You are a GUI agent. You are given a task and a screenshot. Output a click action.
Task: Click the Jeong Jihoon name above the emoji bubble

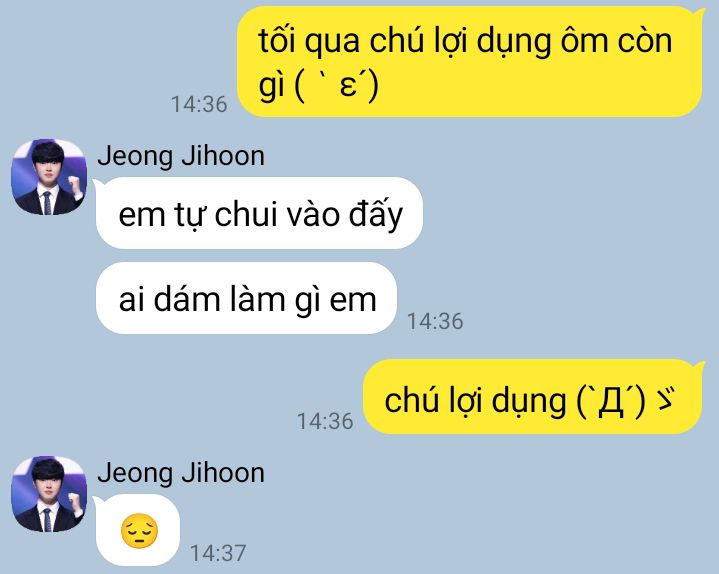(x=181, y=473)
